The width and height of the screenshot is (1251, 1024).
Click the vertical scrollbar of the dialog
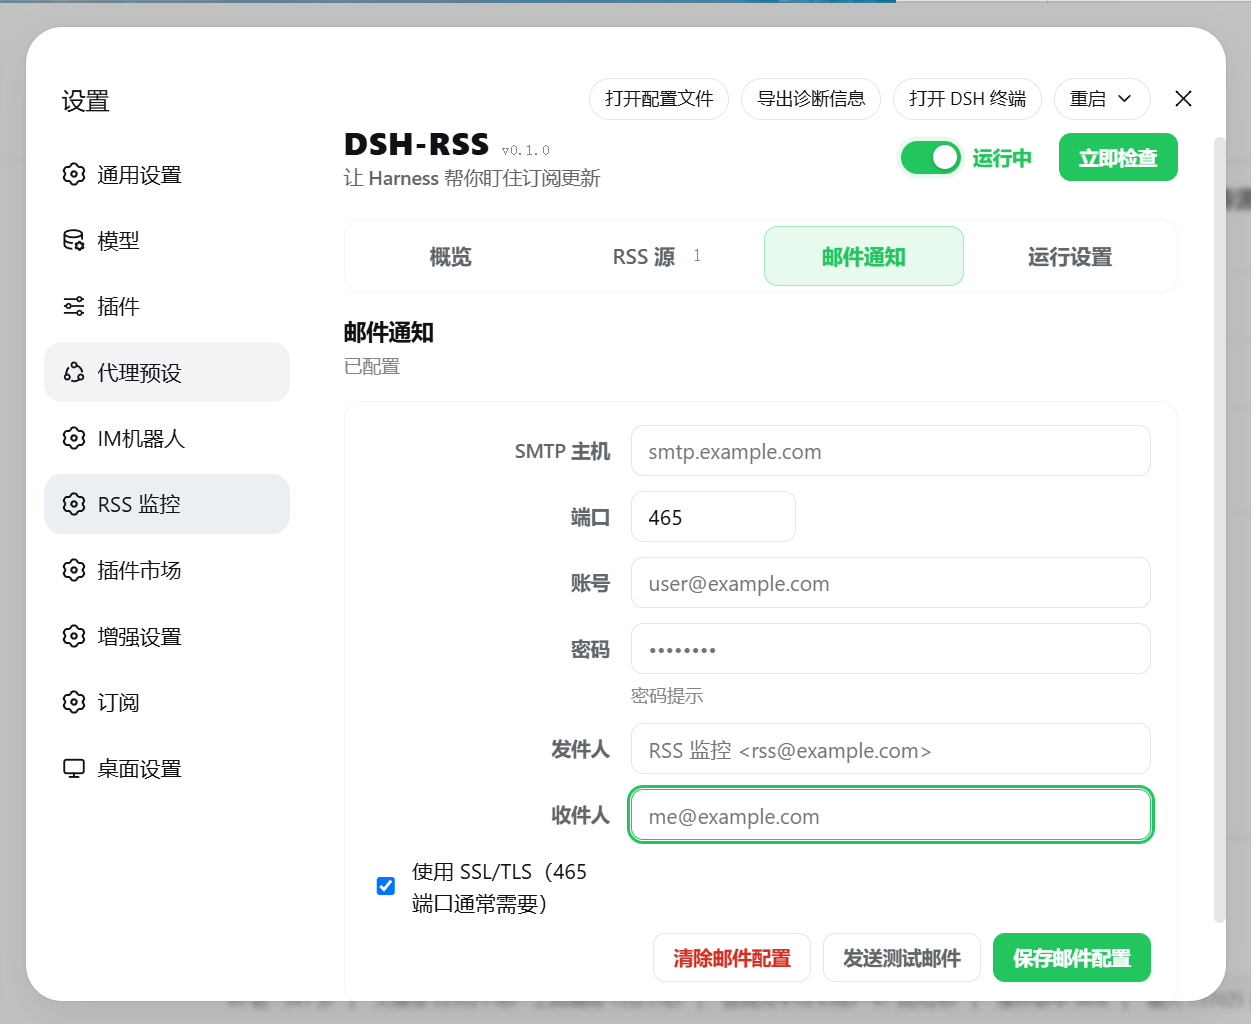coord(1219,530)
